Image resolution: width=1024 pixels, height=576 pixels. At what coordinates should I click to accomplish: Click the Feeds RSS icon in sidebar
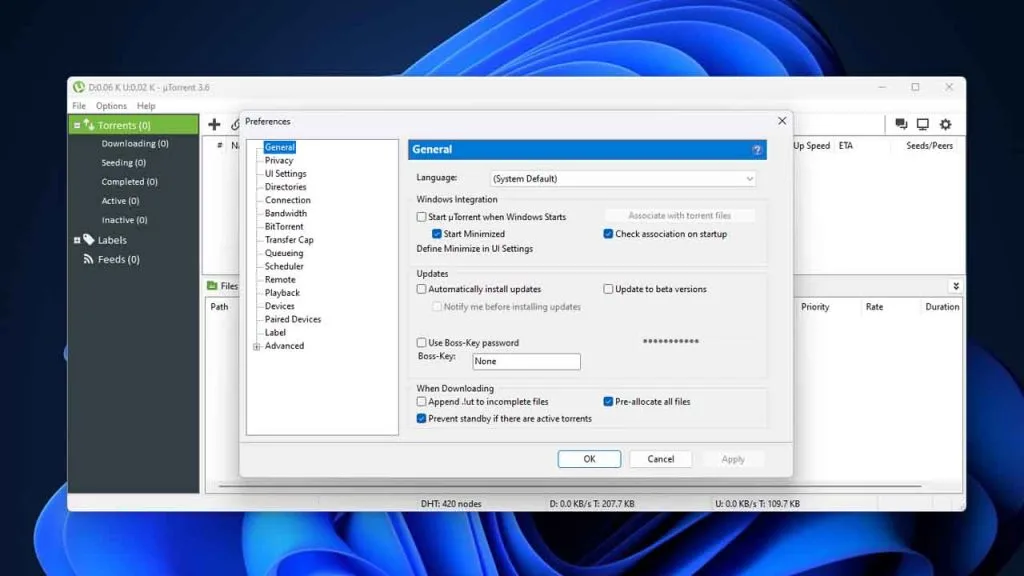[x=88, y=259]
